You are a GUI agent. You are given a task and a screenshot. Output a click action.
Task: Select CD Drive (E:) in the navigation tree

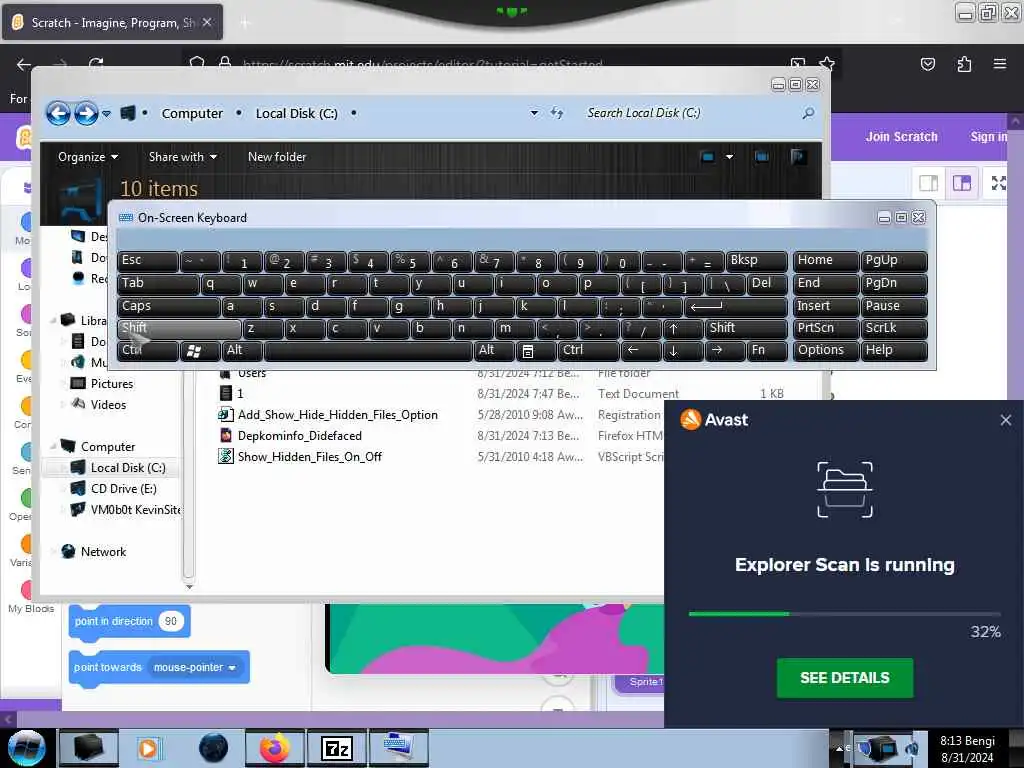(123, 488)
